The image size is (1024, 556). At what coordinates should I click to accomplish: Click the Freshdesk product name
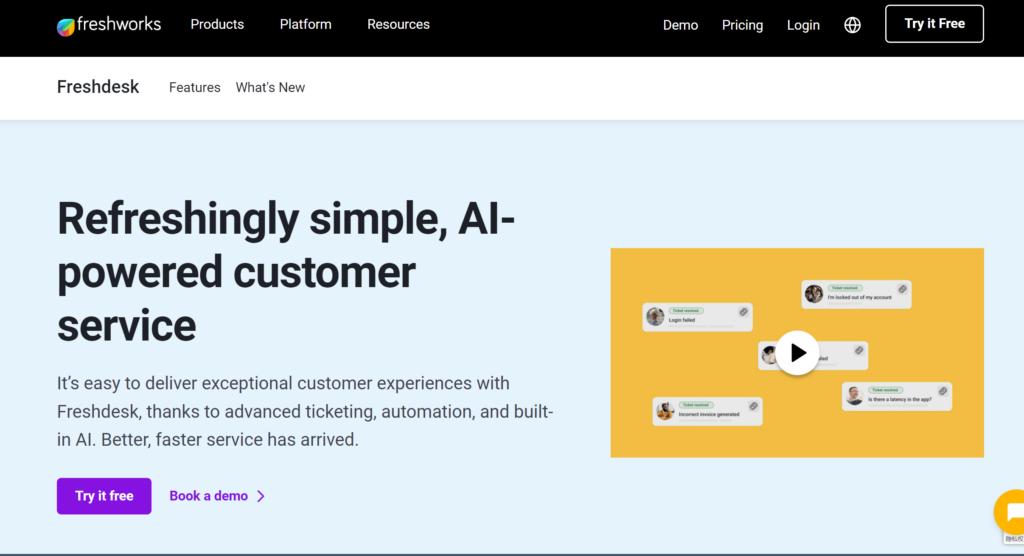click(x=98, y=87)
